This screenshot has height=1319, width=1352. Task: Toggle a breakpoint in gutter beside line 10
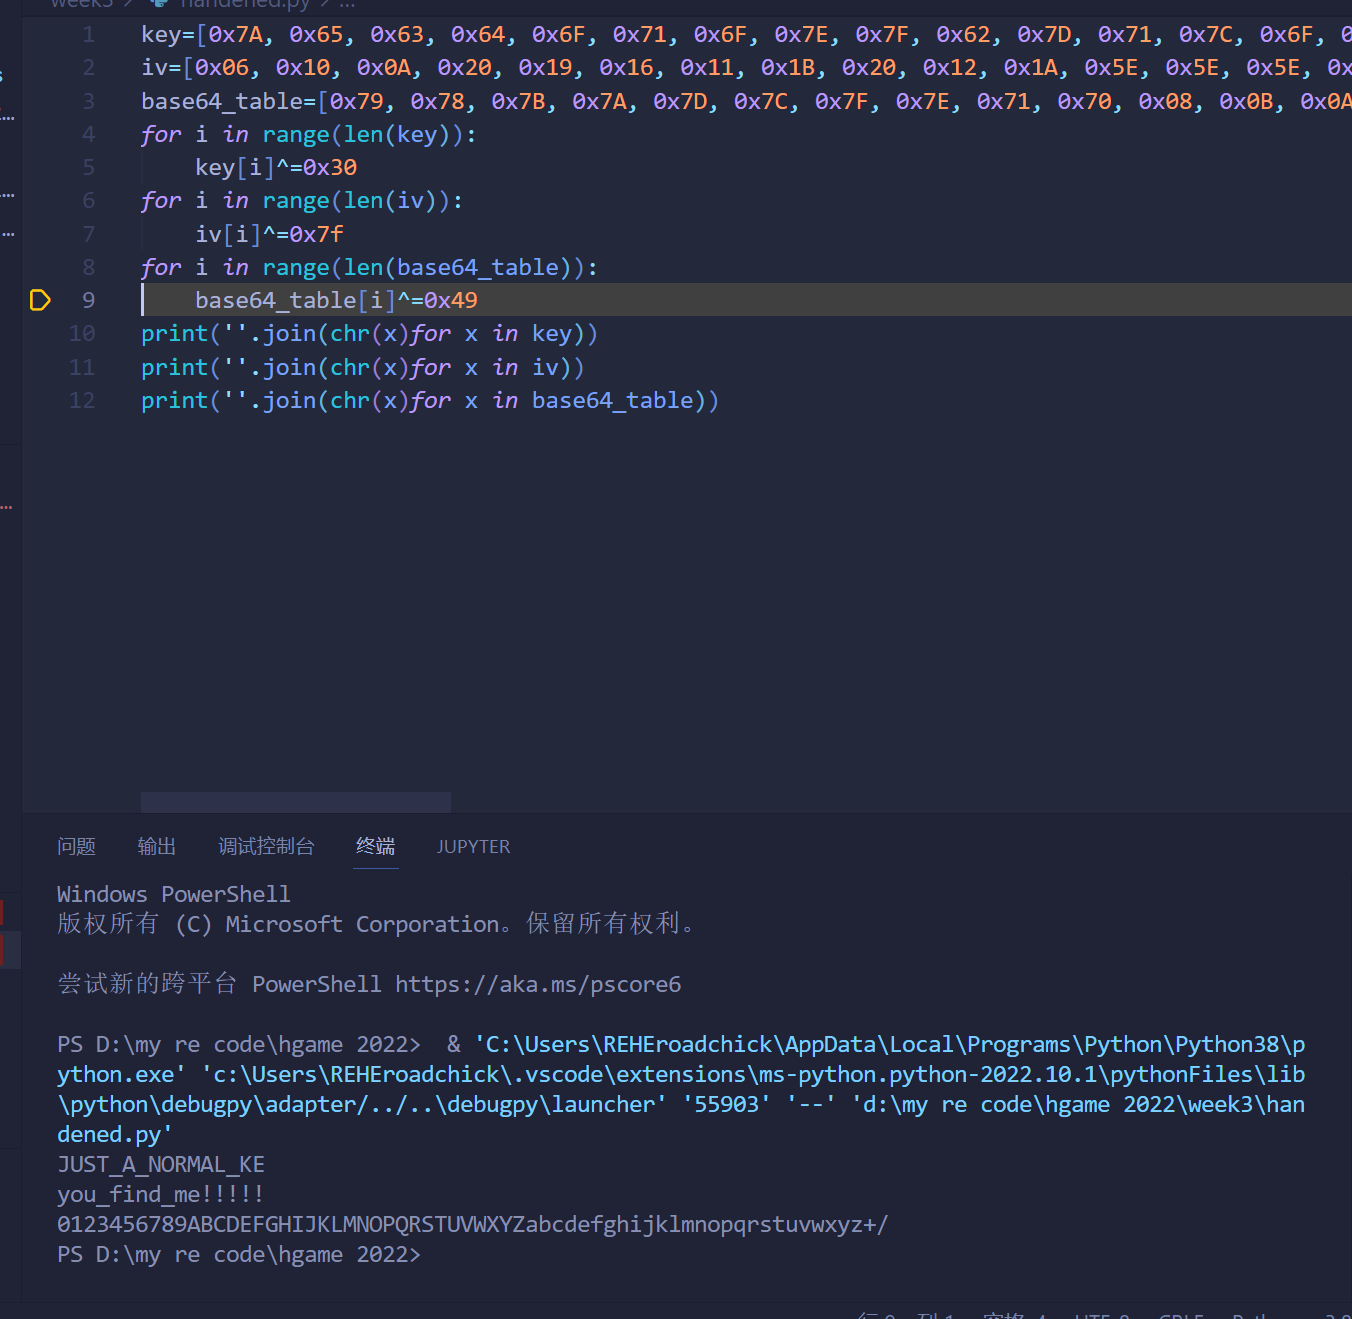tap(40, 334)
